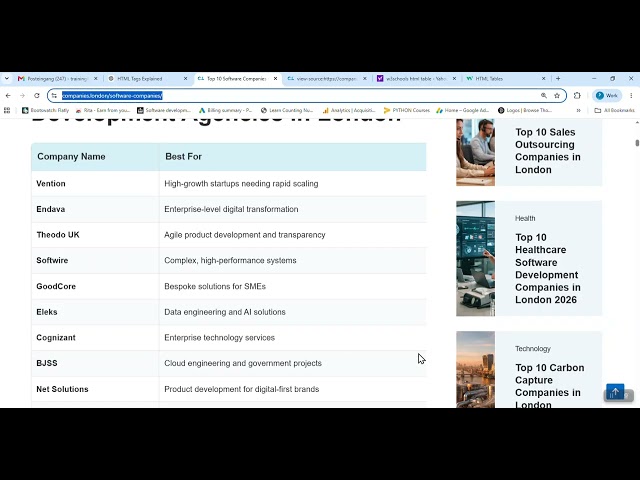The image size is (640, 480).
Task: Open a new tab with the plus button
Action: tap(558, 78)
